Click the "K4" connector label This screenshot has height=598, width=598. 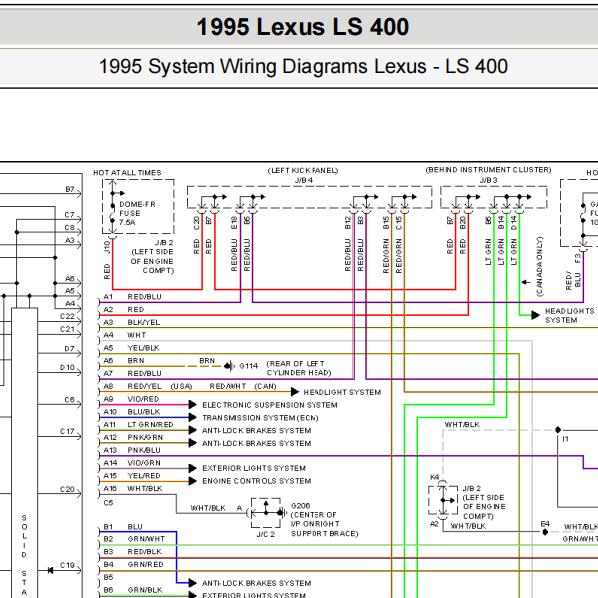coord(434,477)
